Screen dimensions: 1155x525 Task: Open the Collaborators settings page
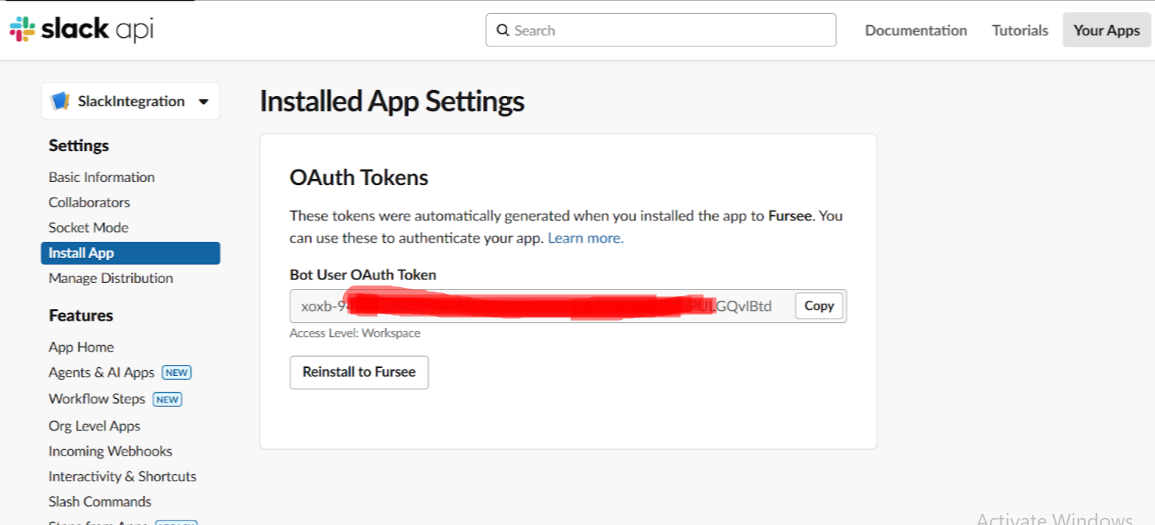[x=89, y=202]
